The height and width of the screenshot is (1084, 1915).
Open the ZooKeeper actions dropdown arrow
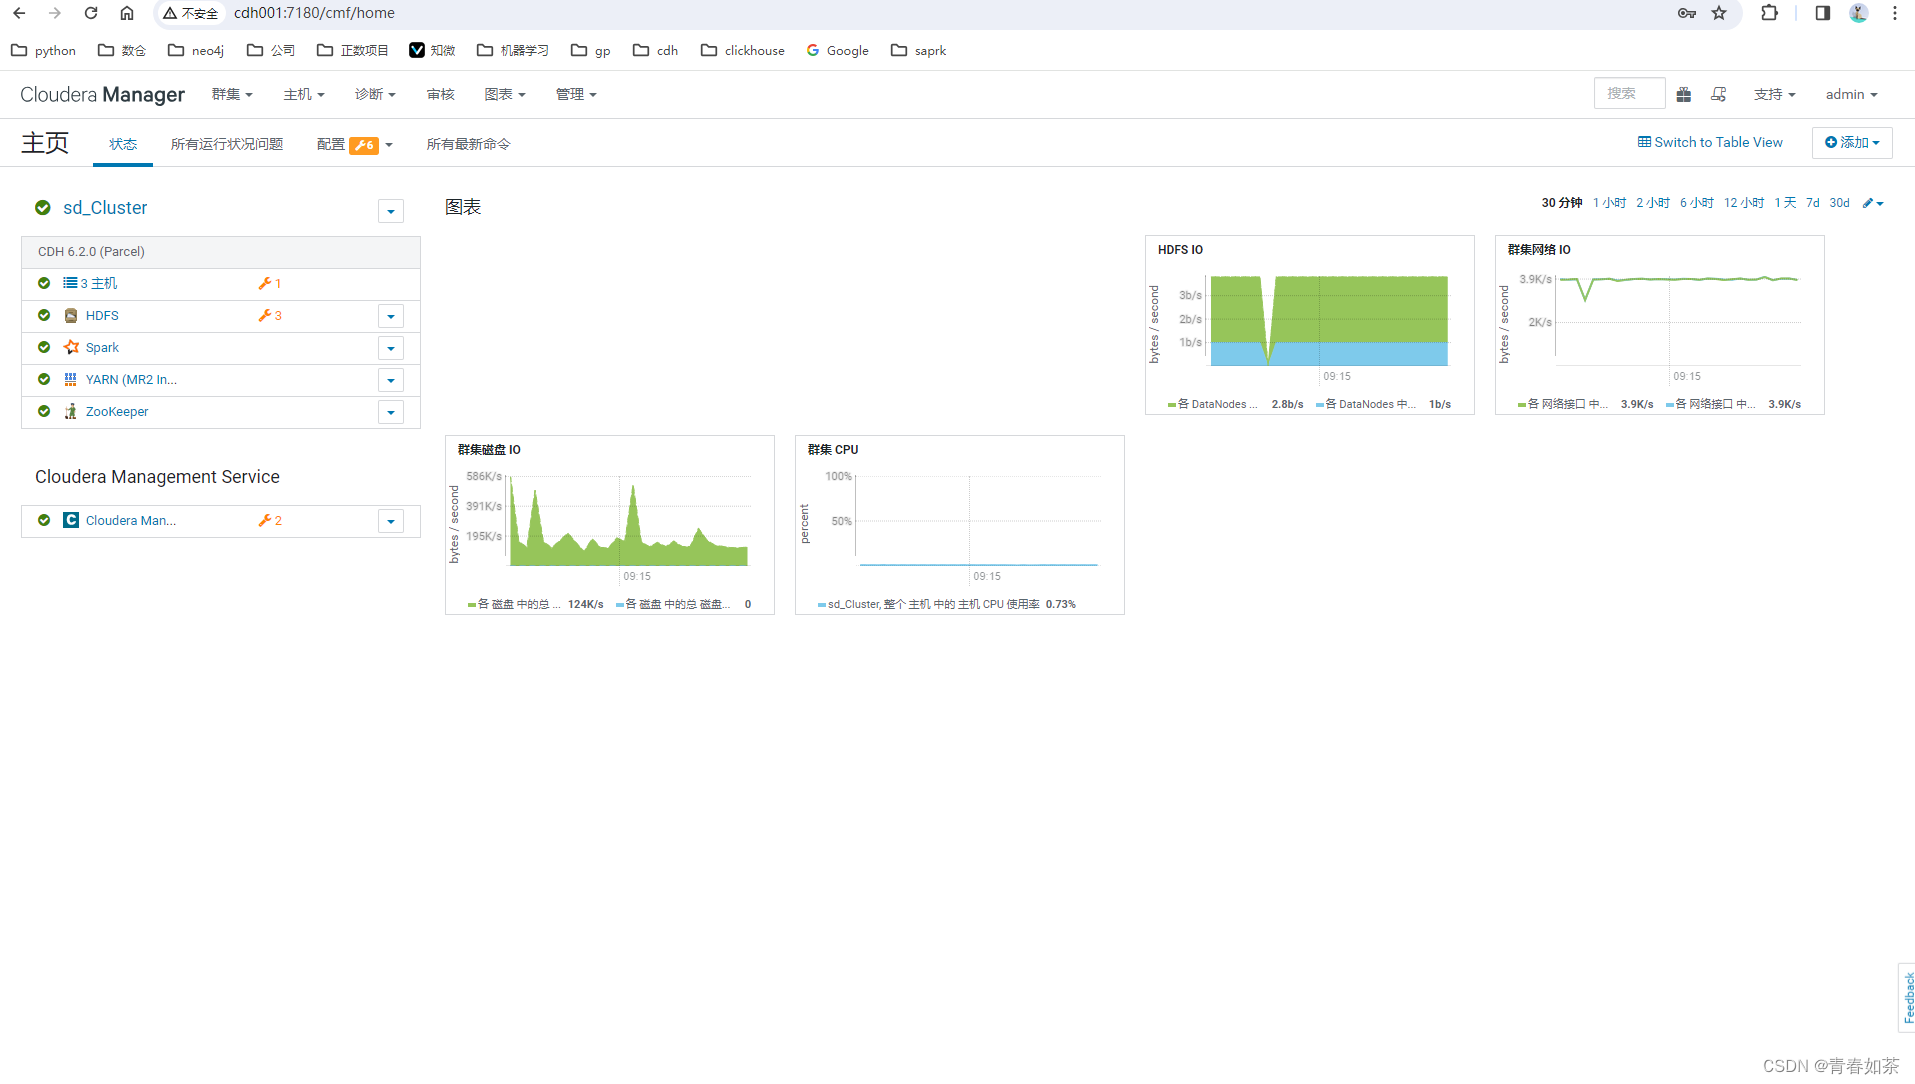[x=390, y=412]
